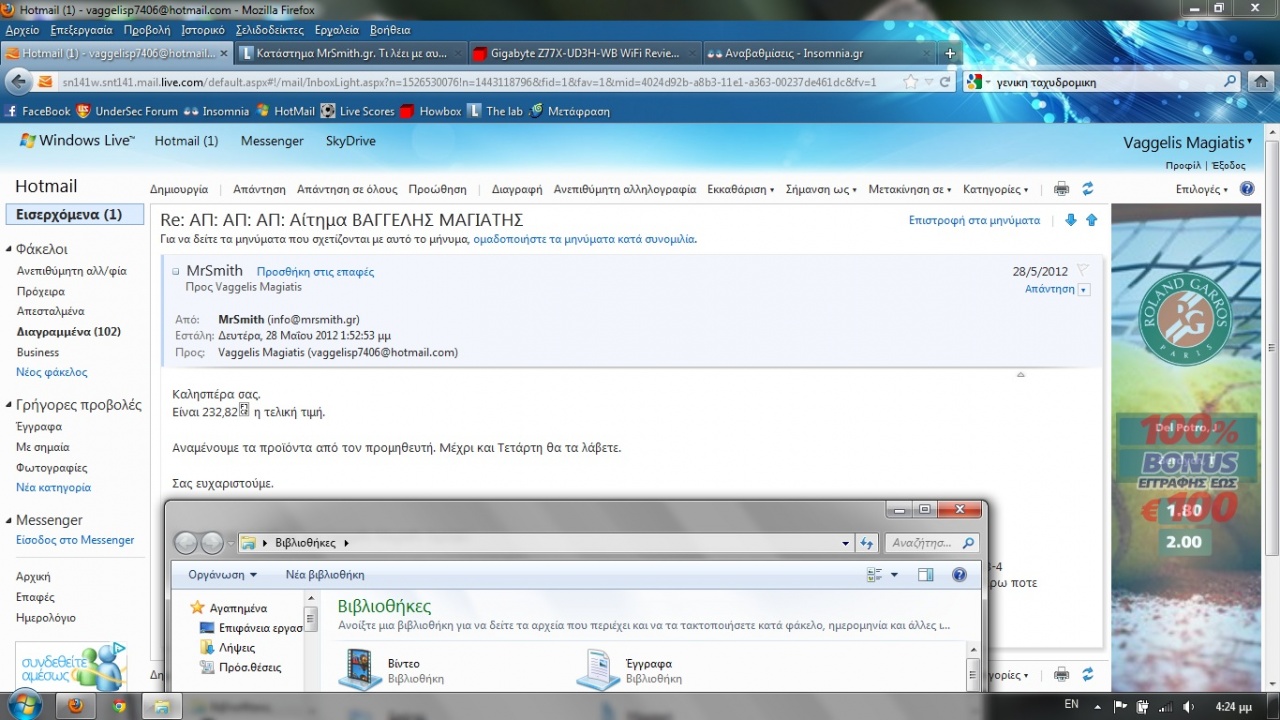Open Firefox from the taskbar

pos(76,706)
